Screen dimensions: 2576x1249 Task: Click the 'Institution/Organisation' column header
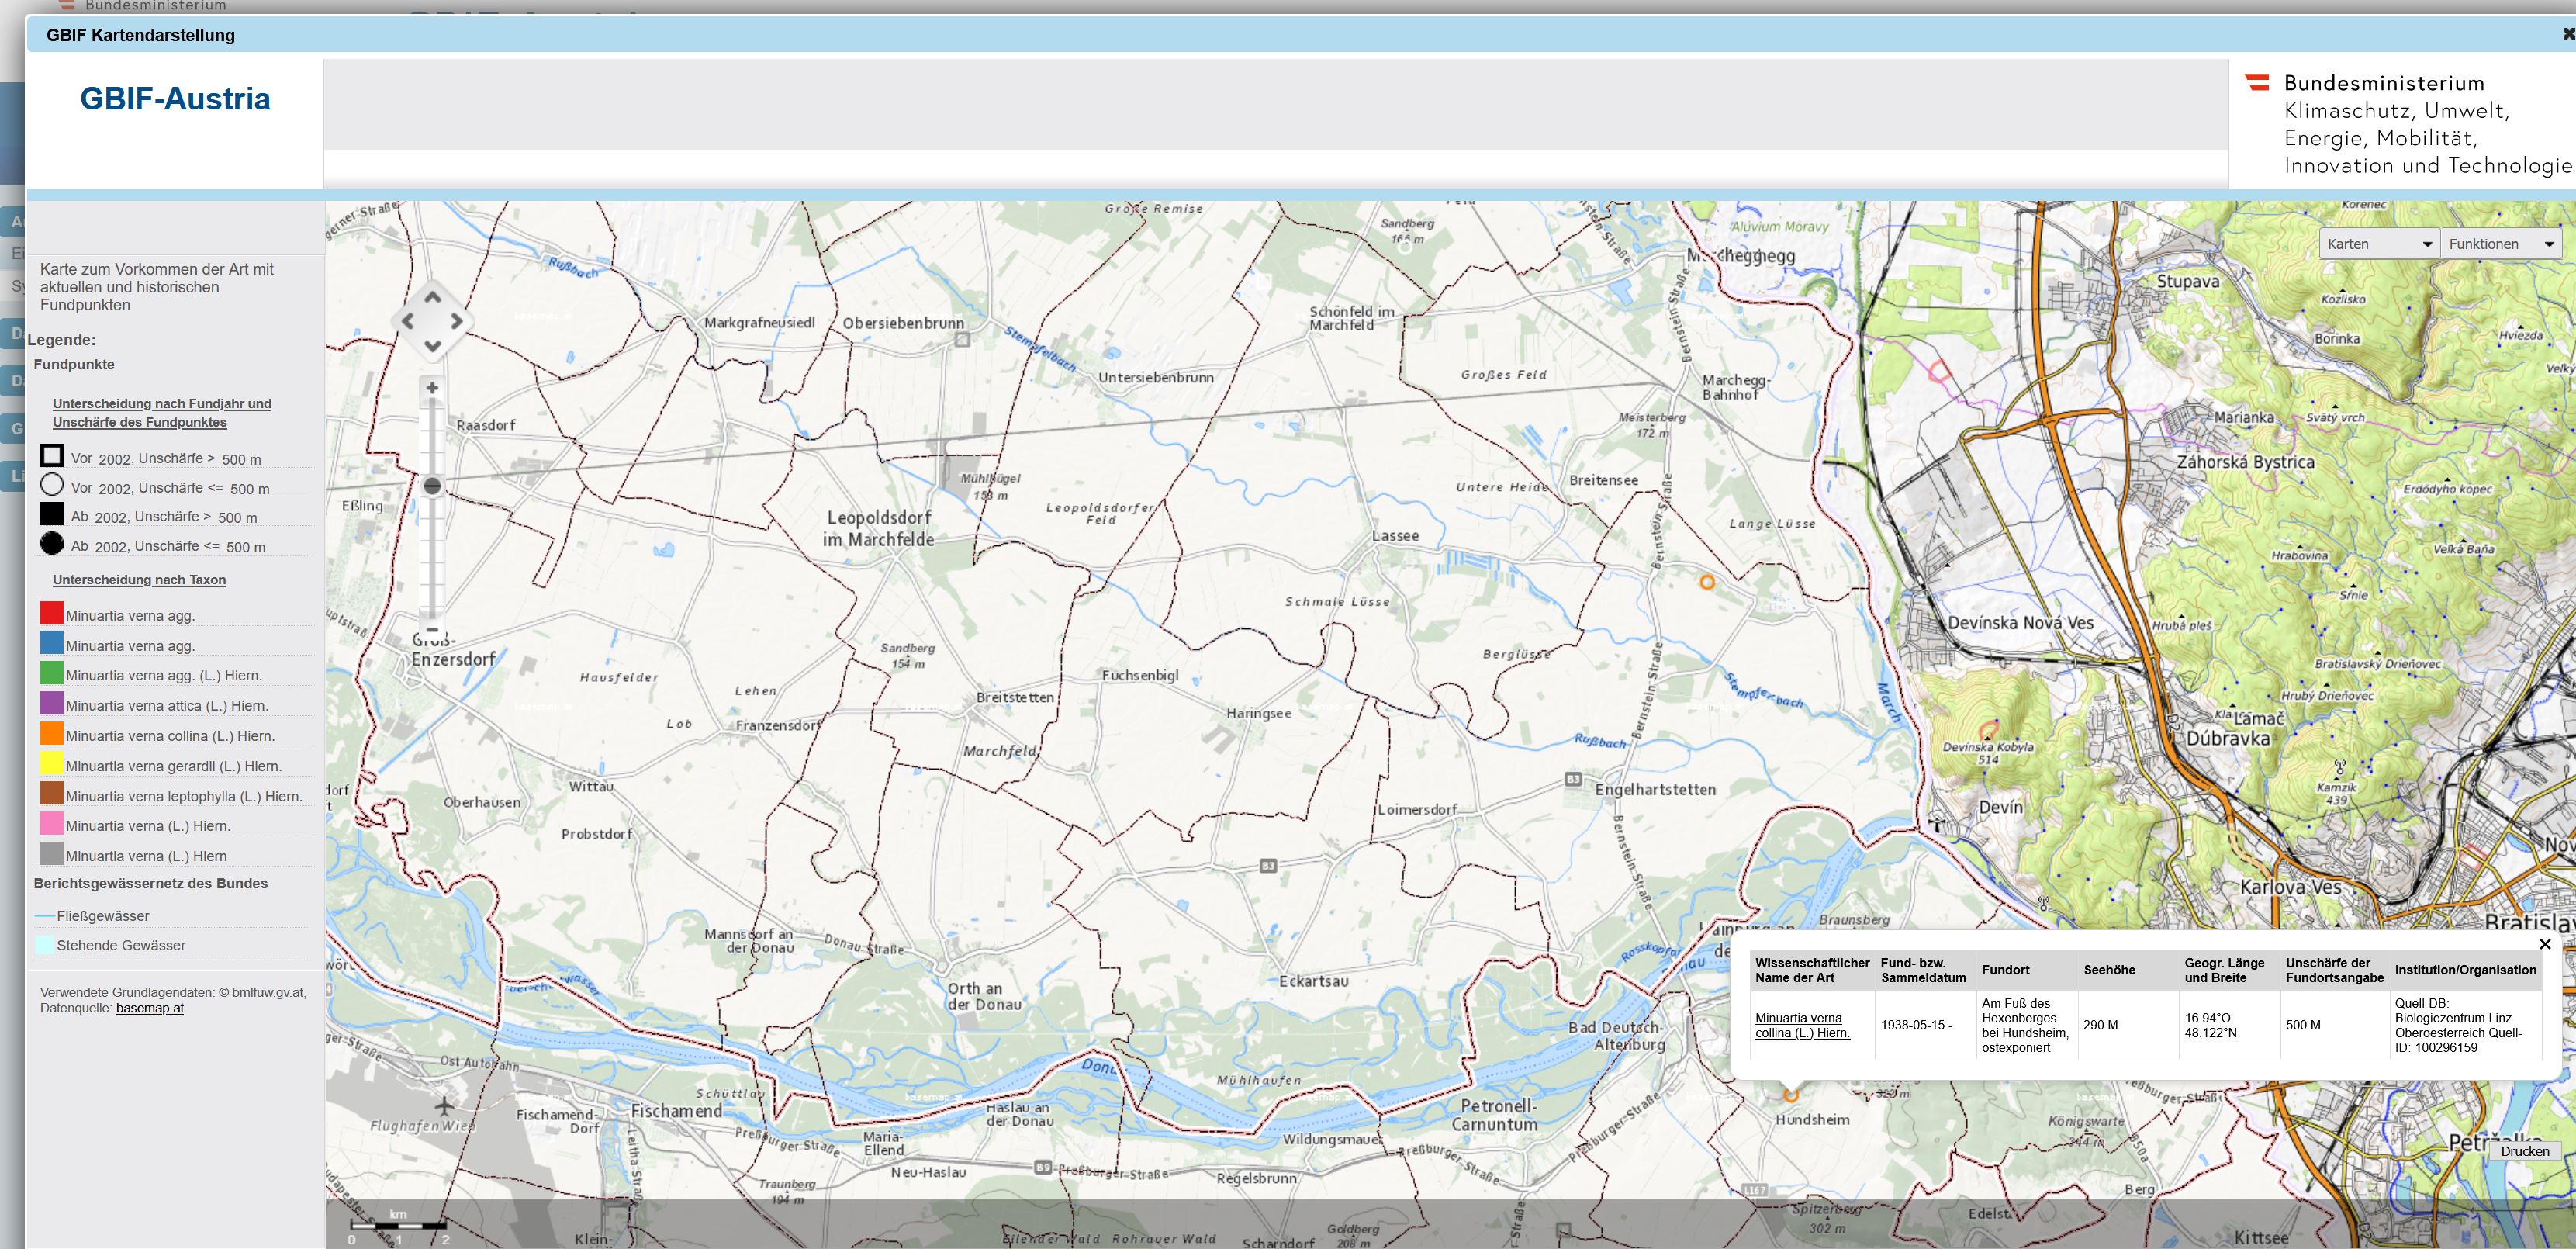coord(2465,970)
